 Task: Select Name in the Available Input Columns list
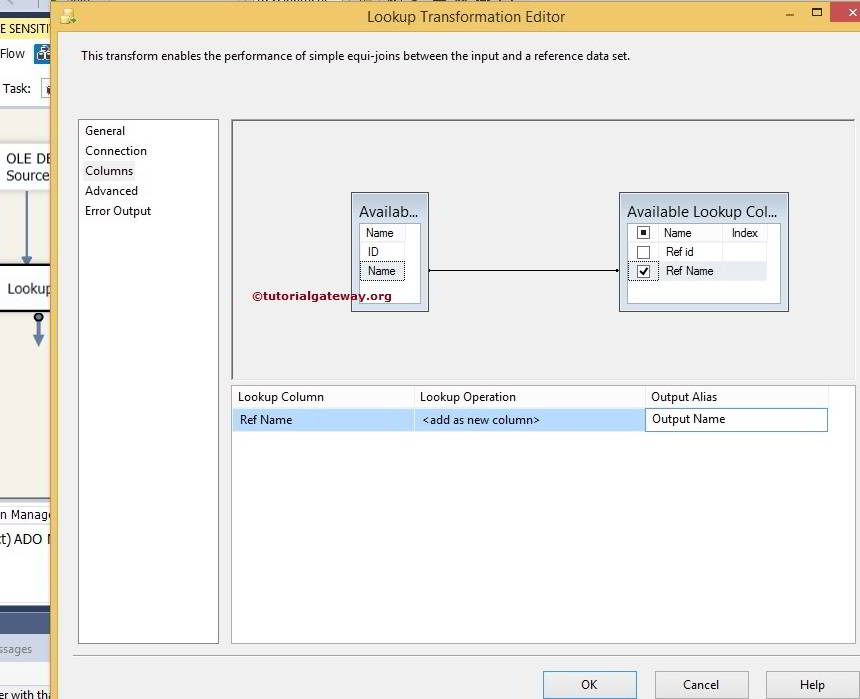click(x=381, y=271)
